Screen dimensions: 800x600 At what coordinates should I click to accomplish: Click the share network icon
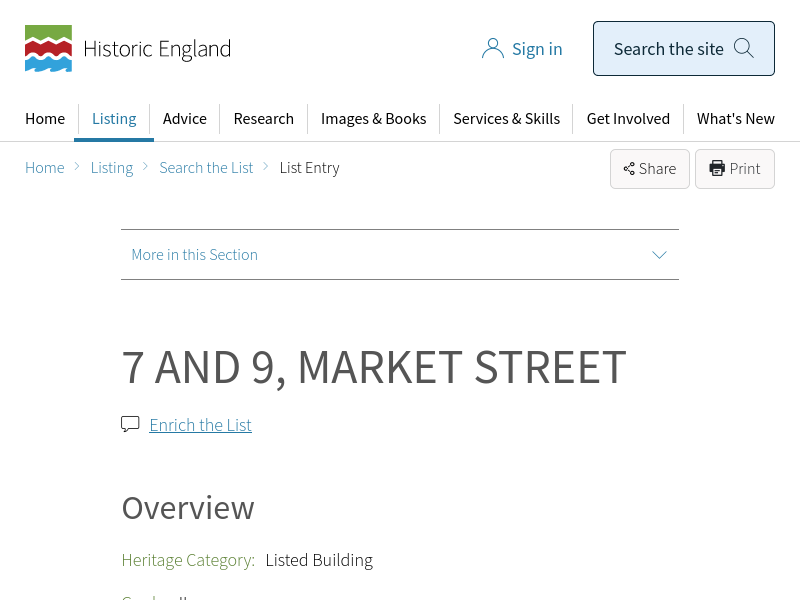tap(629, 169)
